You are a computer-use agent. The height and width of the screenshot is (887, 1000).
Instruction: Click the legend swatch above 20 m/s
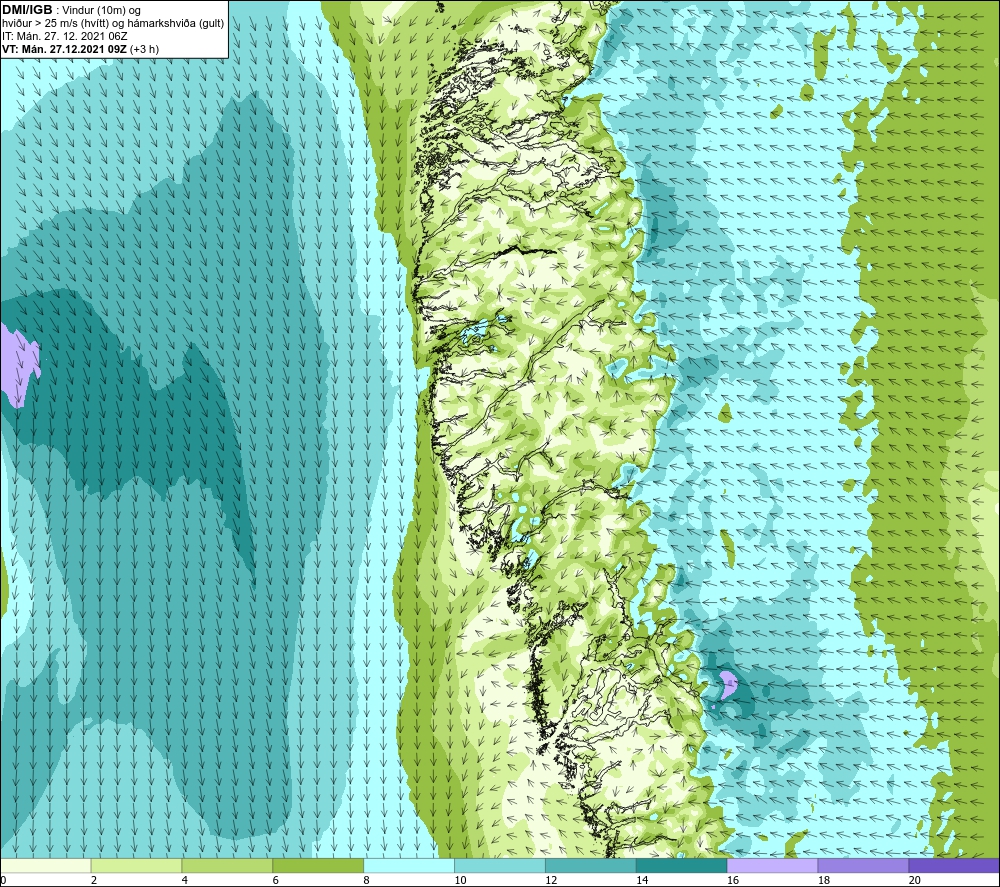[x=953, y=865]
